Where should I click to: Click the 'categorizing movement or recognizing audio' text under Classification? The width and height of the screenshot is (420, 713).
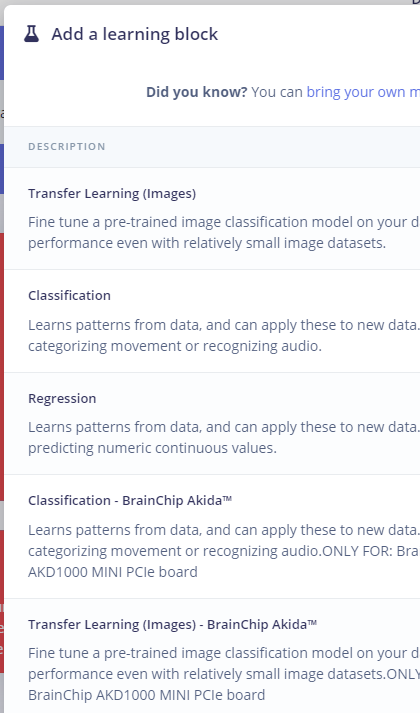(175, 346)
